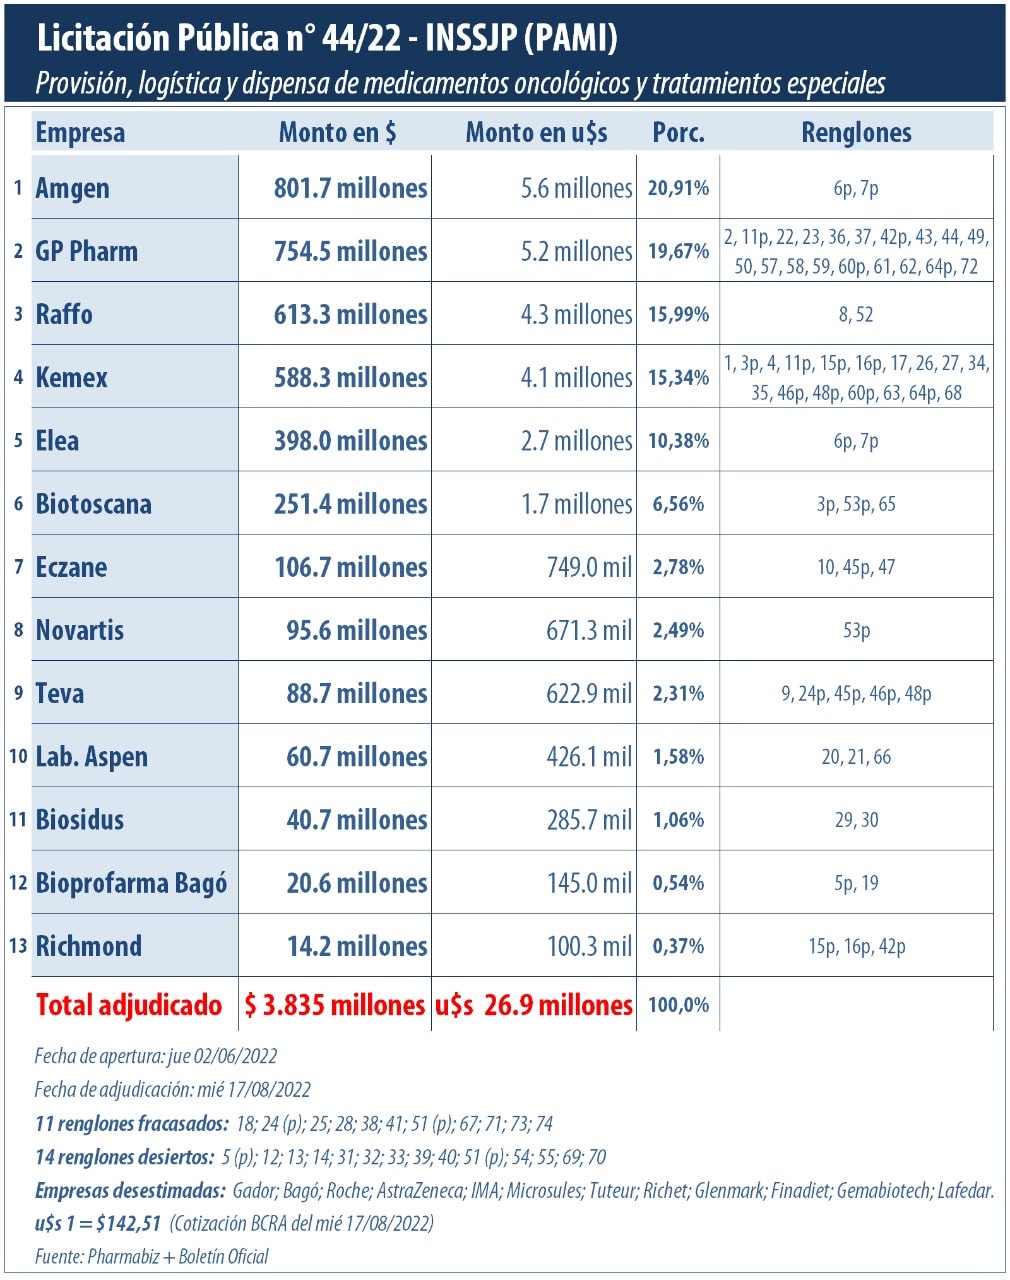
Task: Select the Elea company cell
Action: [57, 440]
